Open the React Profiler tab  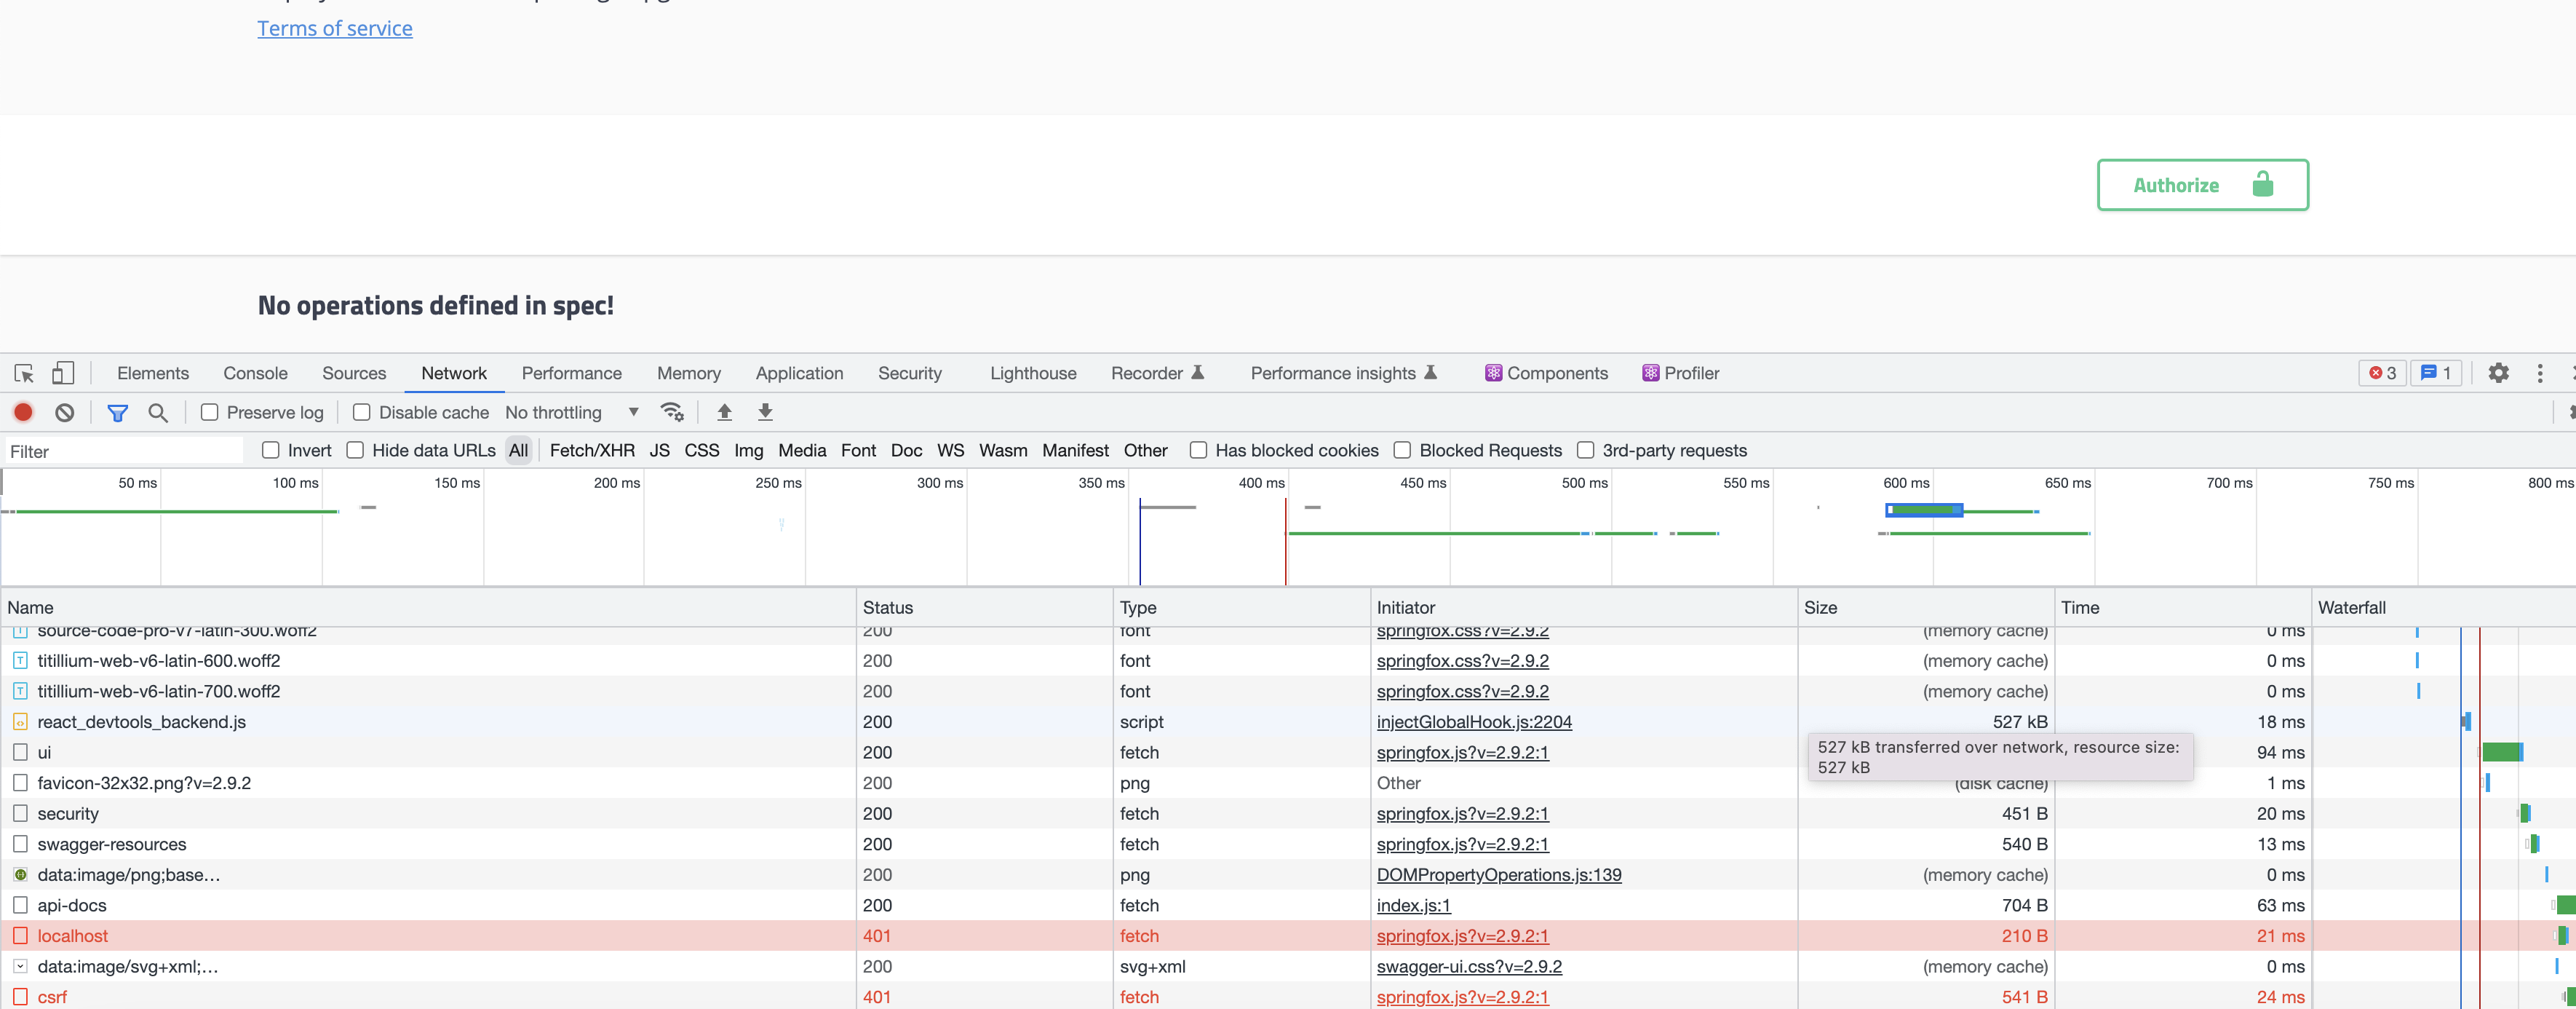pos(1681,373)
